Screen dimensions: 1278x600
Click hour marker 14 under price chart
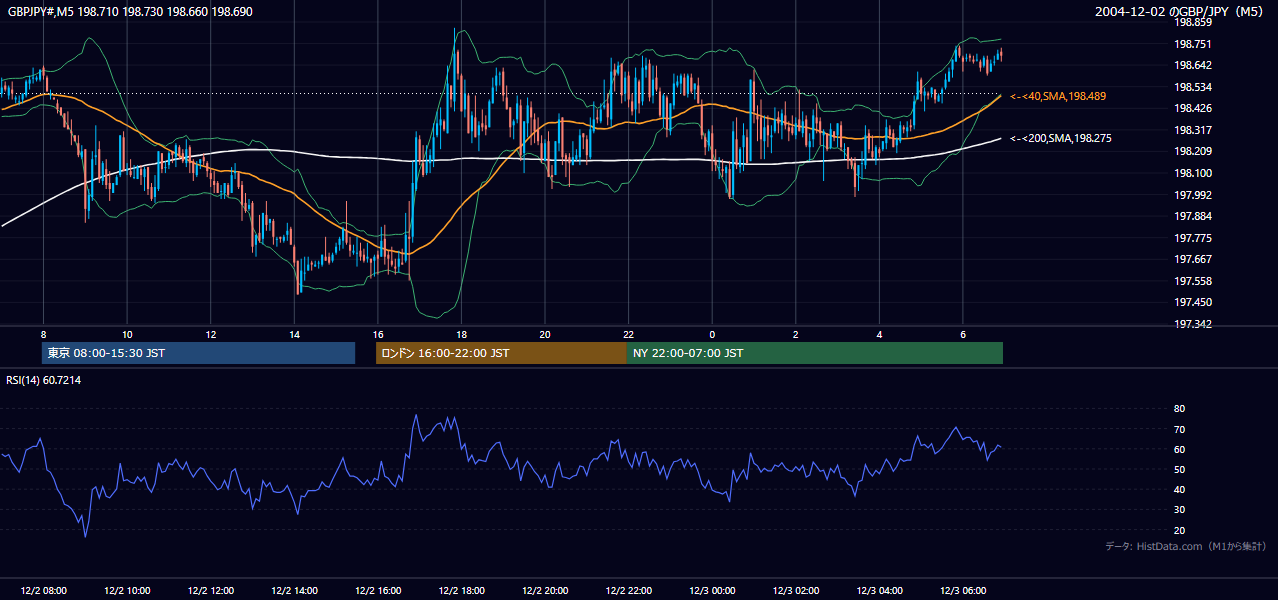pos(294,334)
